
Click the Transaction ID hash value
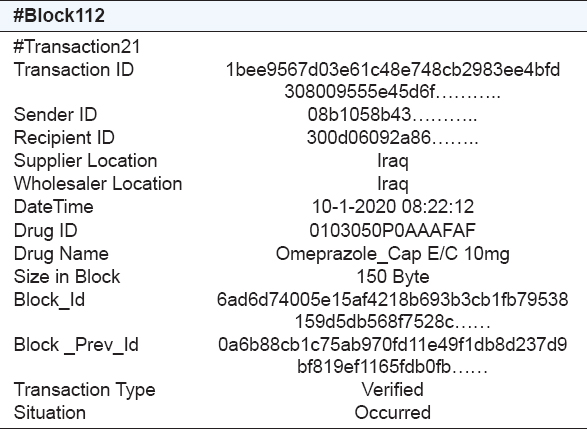point(393,80)
